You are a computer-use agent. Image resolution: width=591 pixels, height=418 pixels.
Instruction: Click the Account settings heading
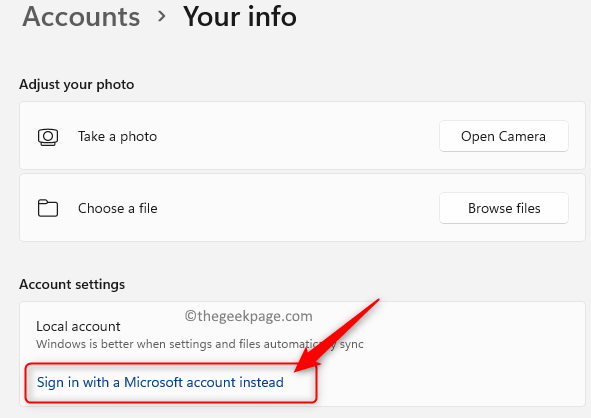click(72, 284)
